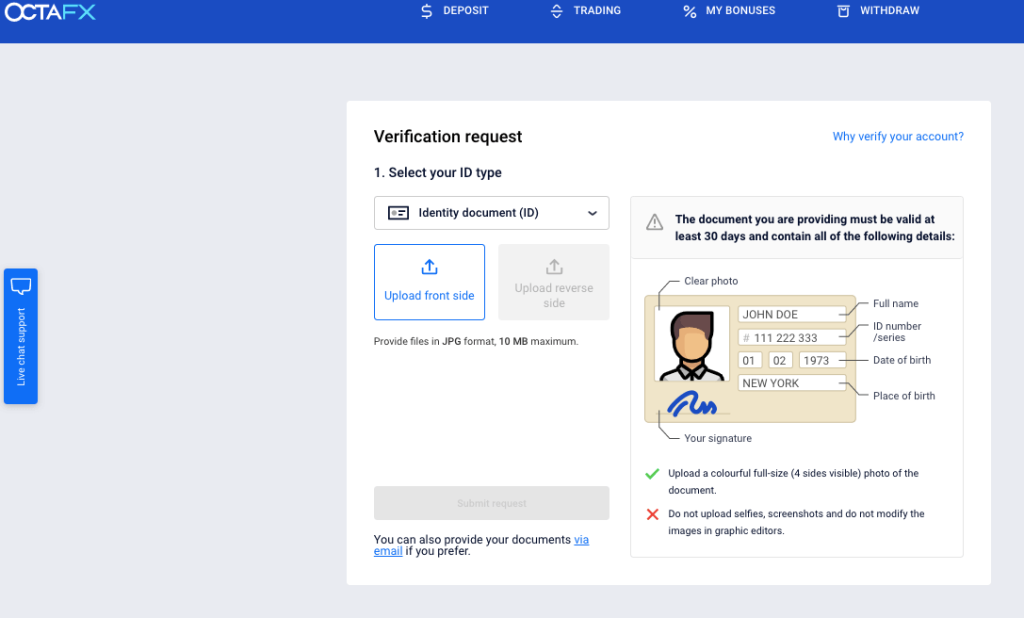This screenshot has height=618, width=1024.
Task: Navigate to Withdraw
Action: pos(889,11)
